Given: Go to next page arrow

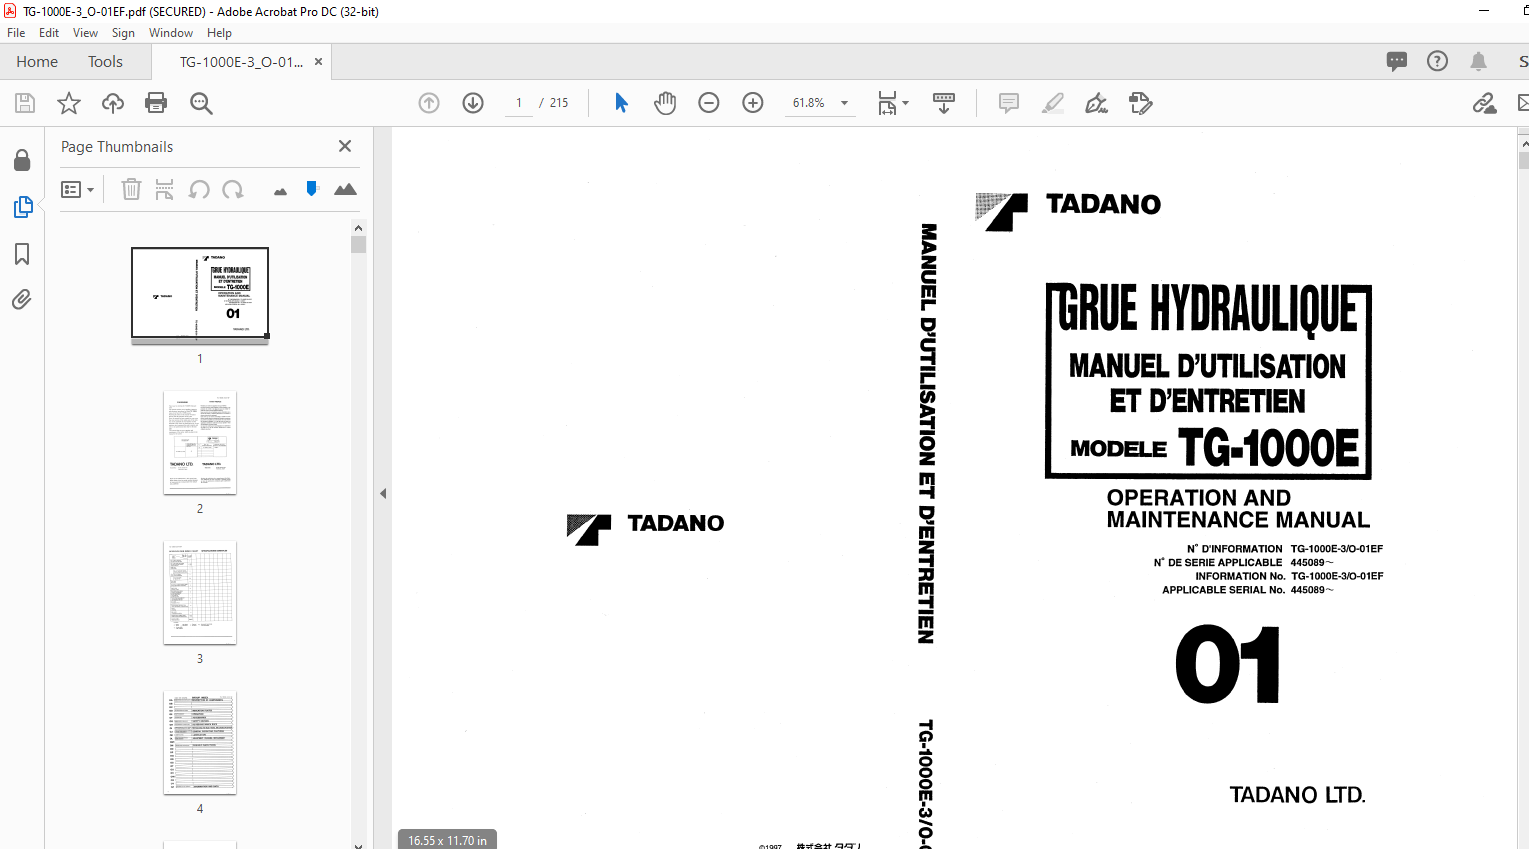Looking at the screenshot, I should click(473, 103).
